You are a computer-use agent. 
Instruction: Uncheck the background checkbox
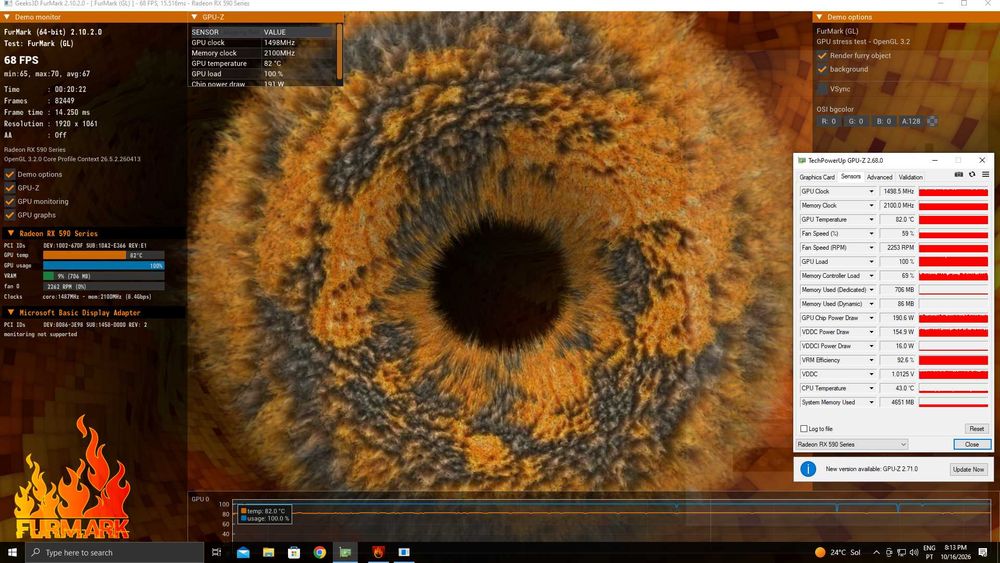click(822, 69)
